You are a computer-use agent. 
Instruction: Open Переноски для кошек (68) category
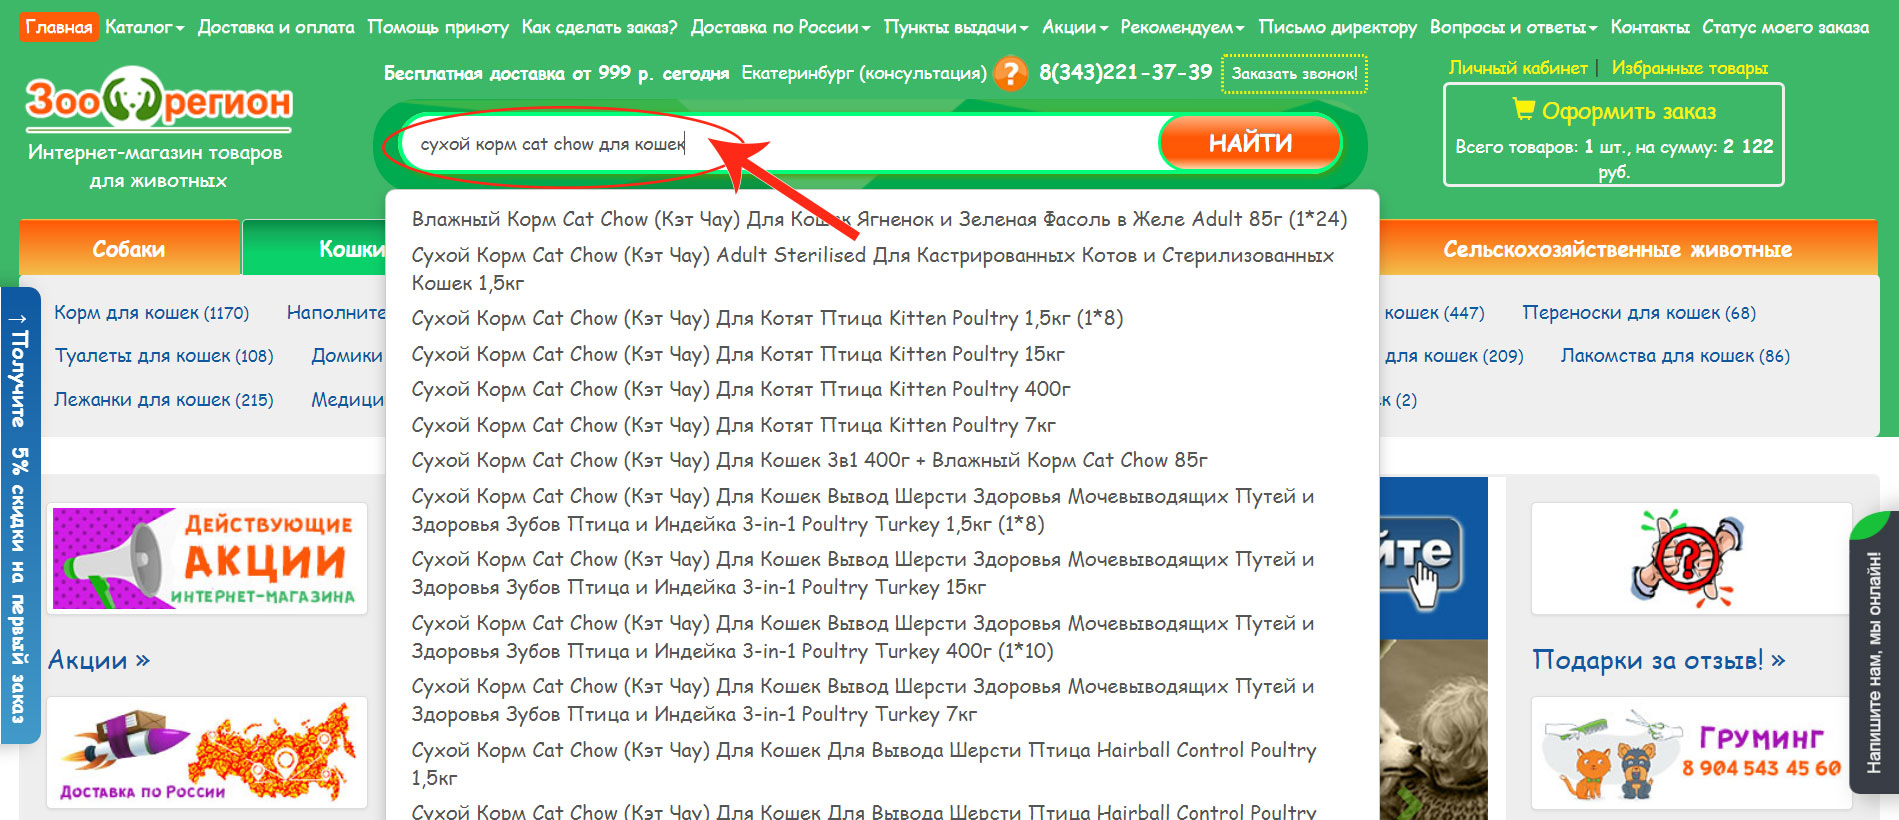tap(1639, 313)
